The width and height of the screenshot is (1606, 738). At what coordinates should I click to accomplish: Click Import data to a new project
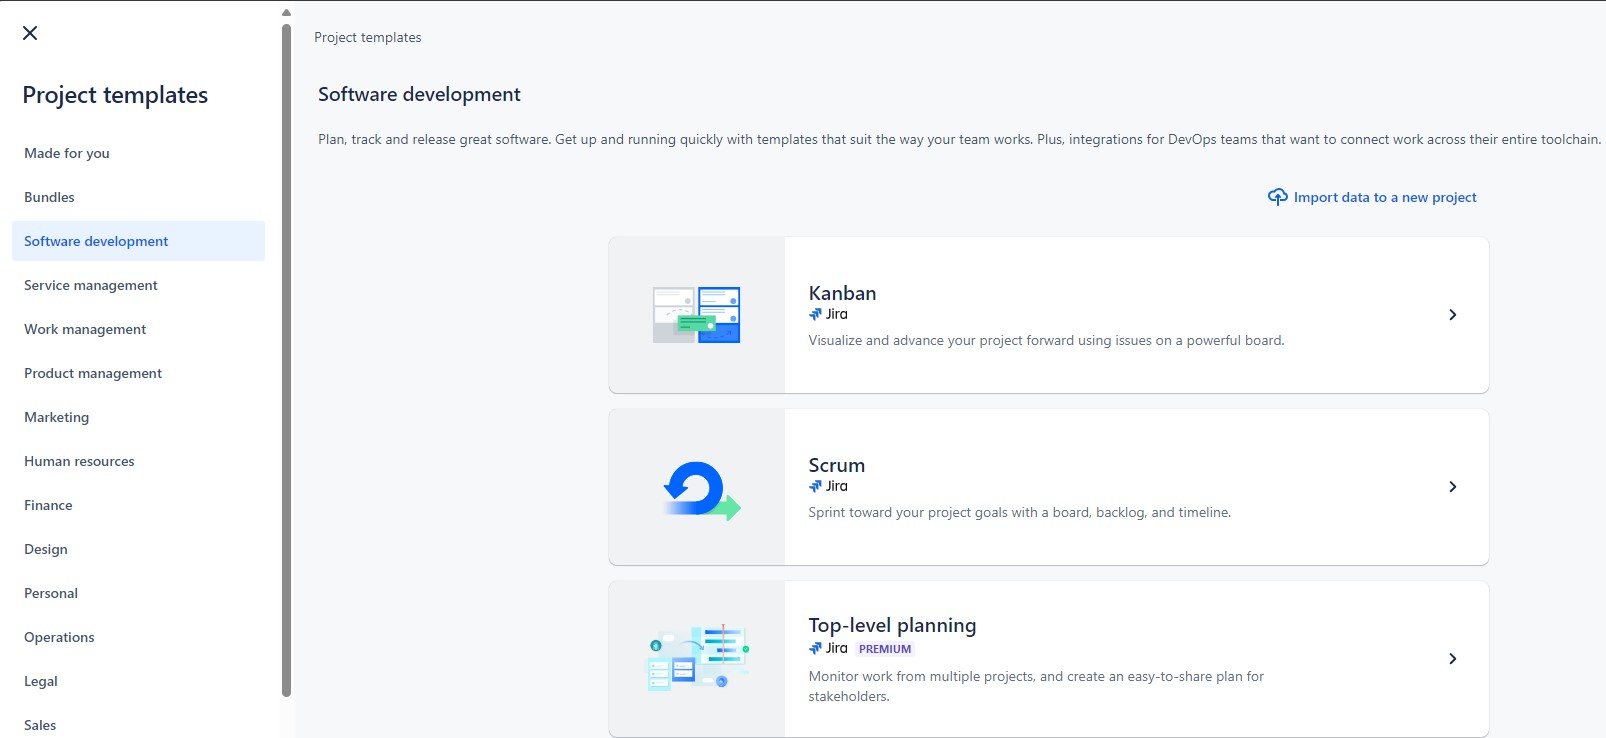(x=1384, y=197)
